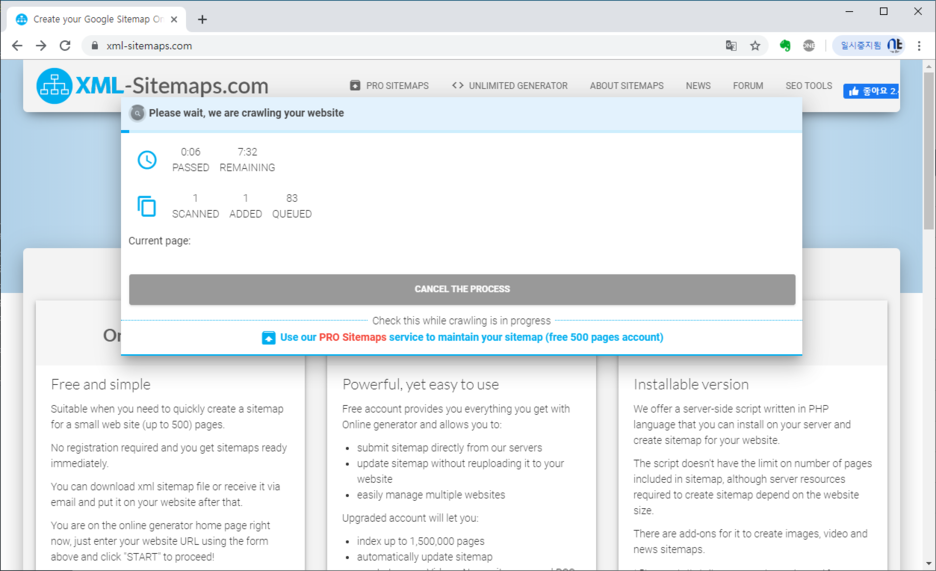
Task: Open the PRO Sitemaps service link
Action: [x=472, y=337]
